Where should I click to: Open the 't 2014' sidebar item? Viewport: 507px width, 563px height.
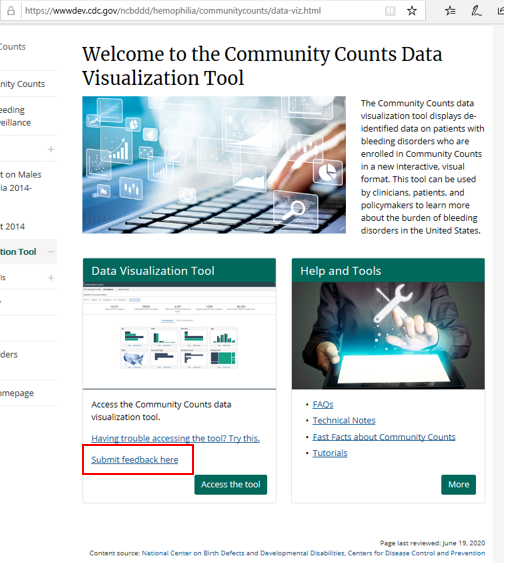(13, 227)
